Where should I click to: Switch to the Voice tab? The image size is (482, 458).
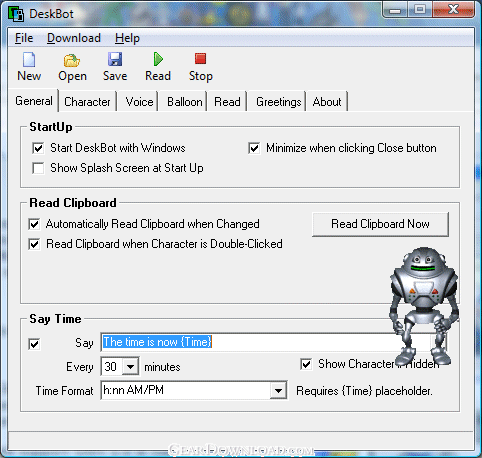click(x=139, y=102)
